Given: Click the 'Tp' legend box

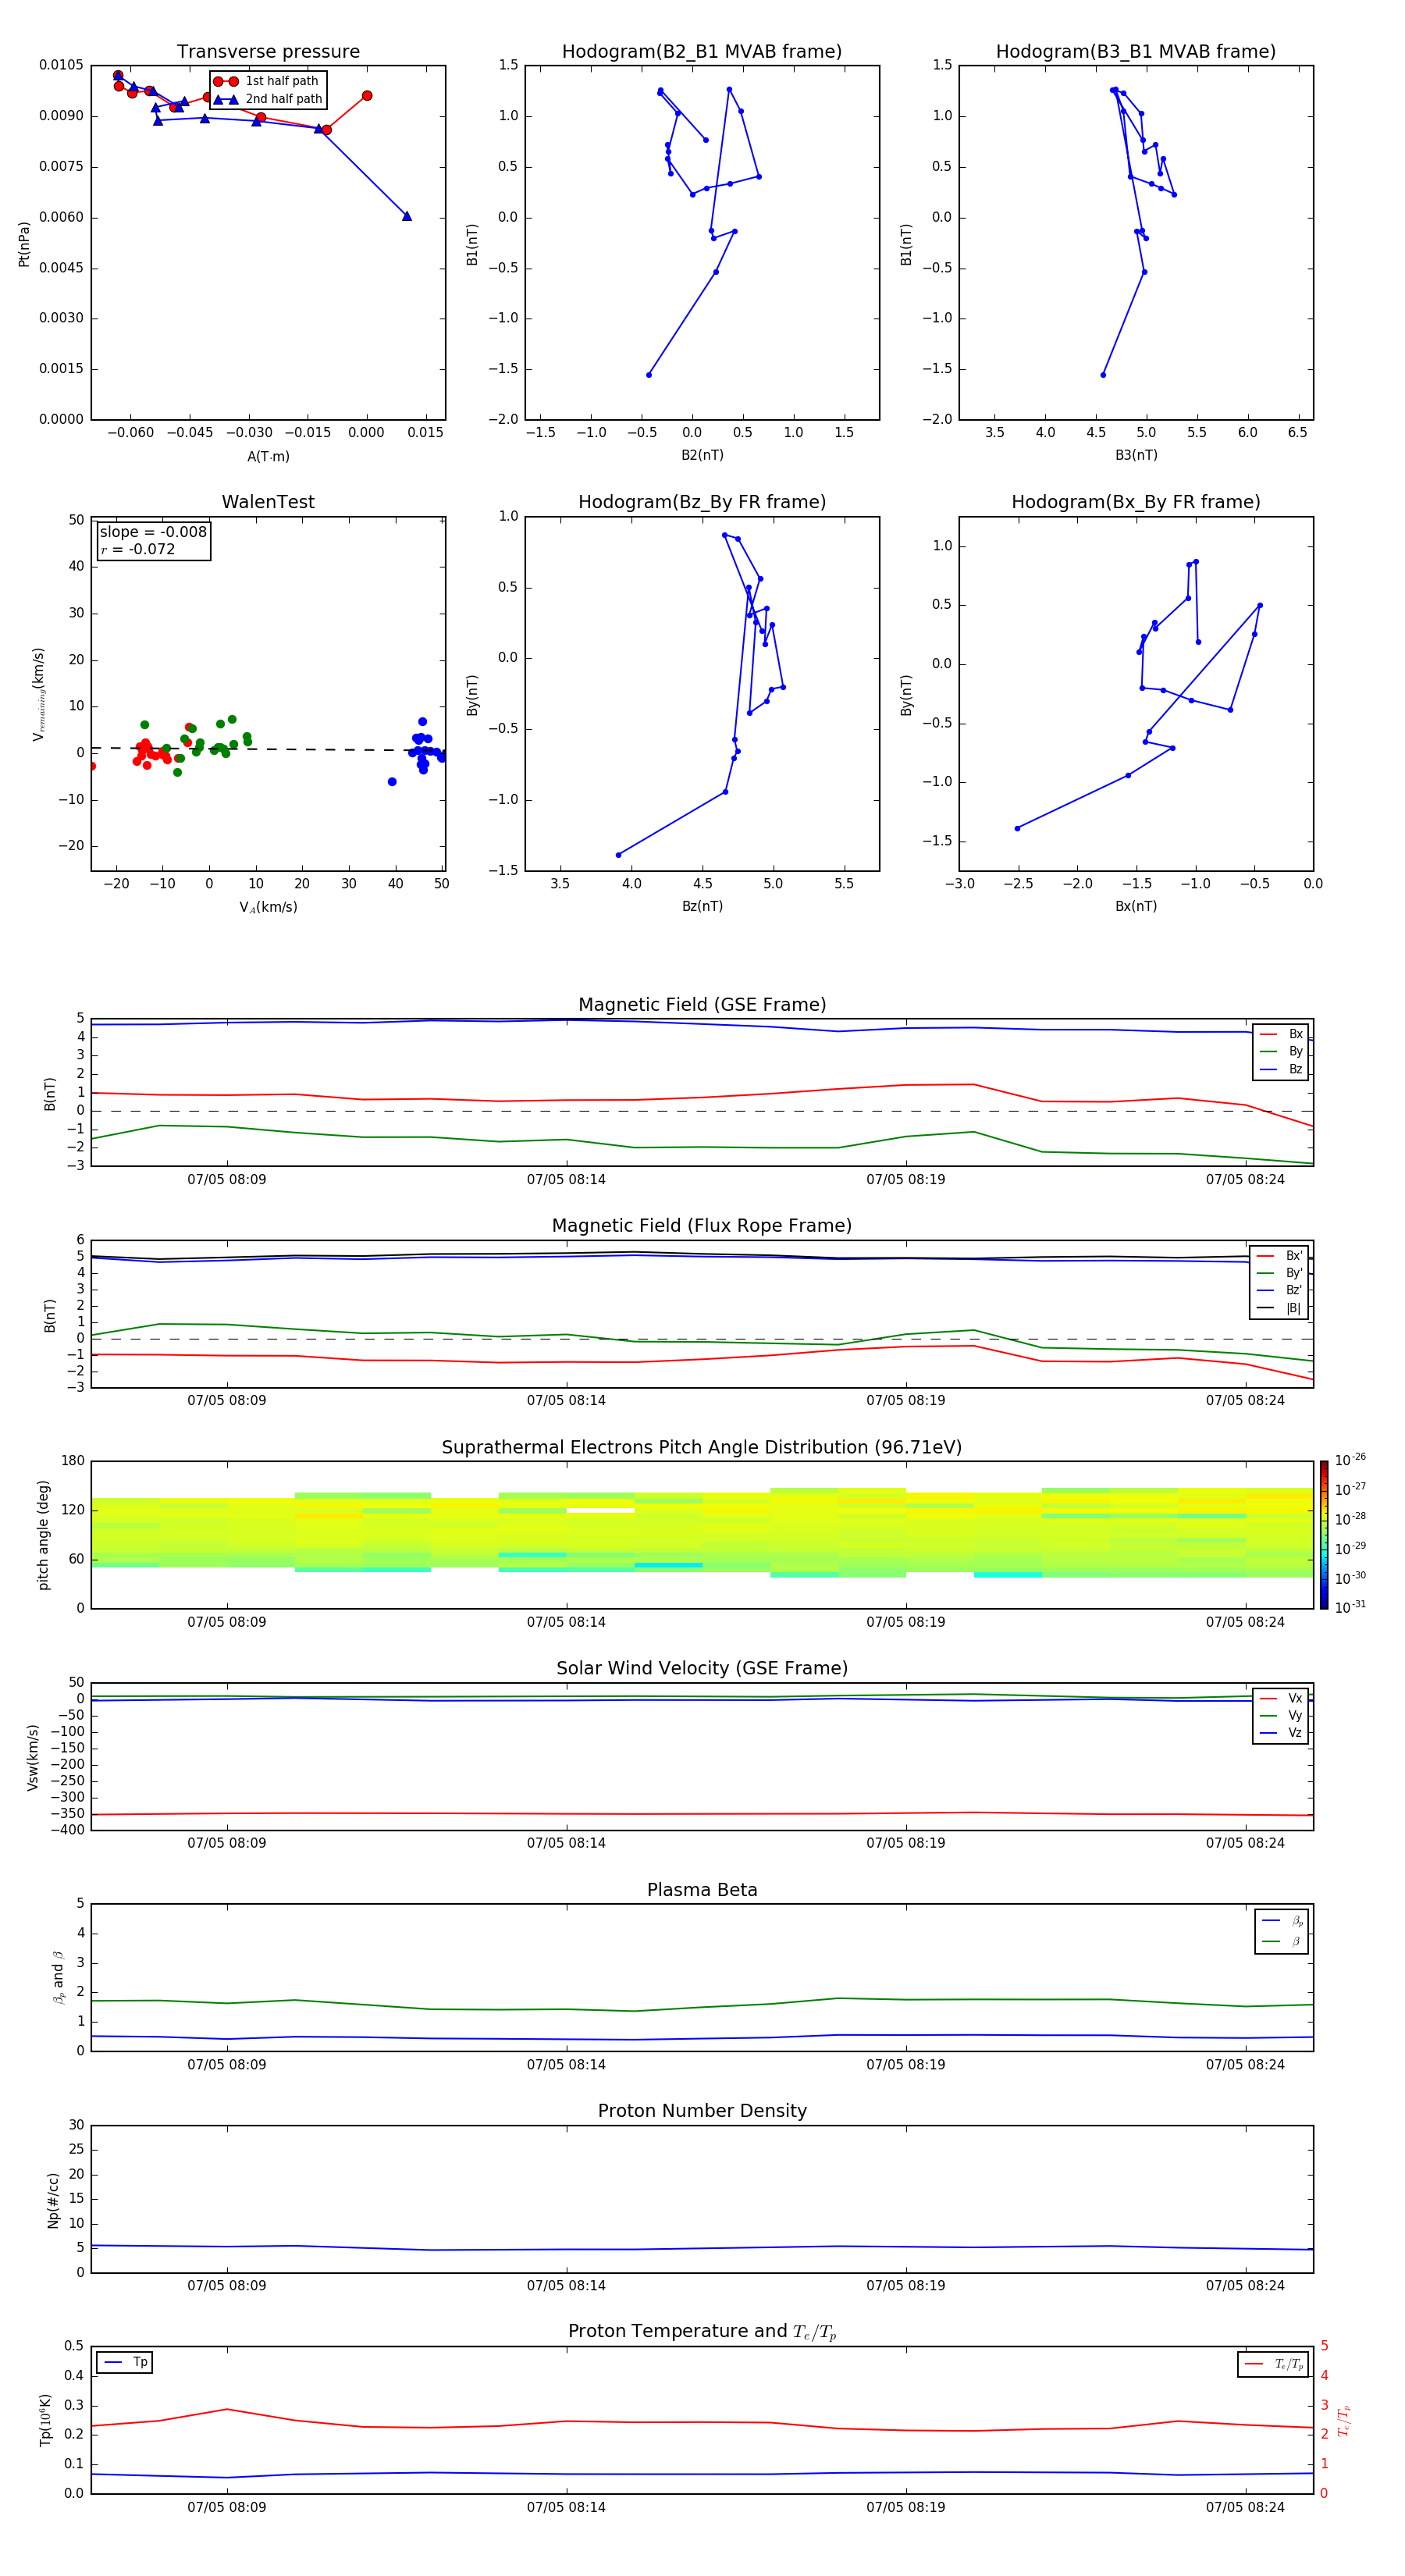Looking at the screenshot, I should 125,2363.
